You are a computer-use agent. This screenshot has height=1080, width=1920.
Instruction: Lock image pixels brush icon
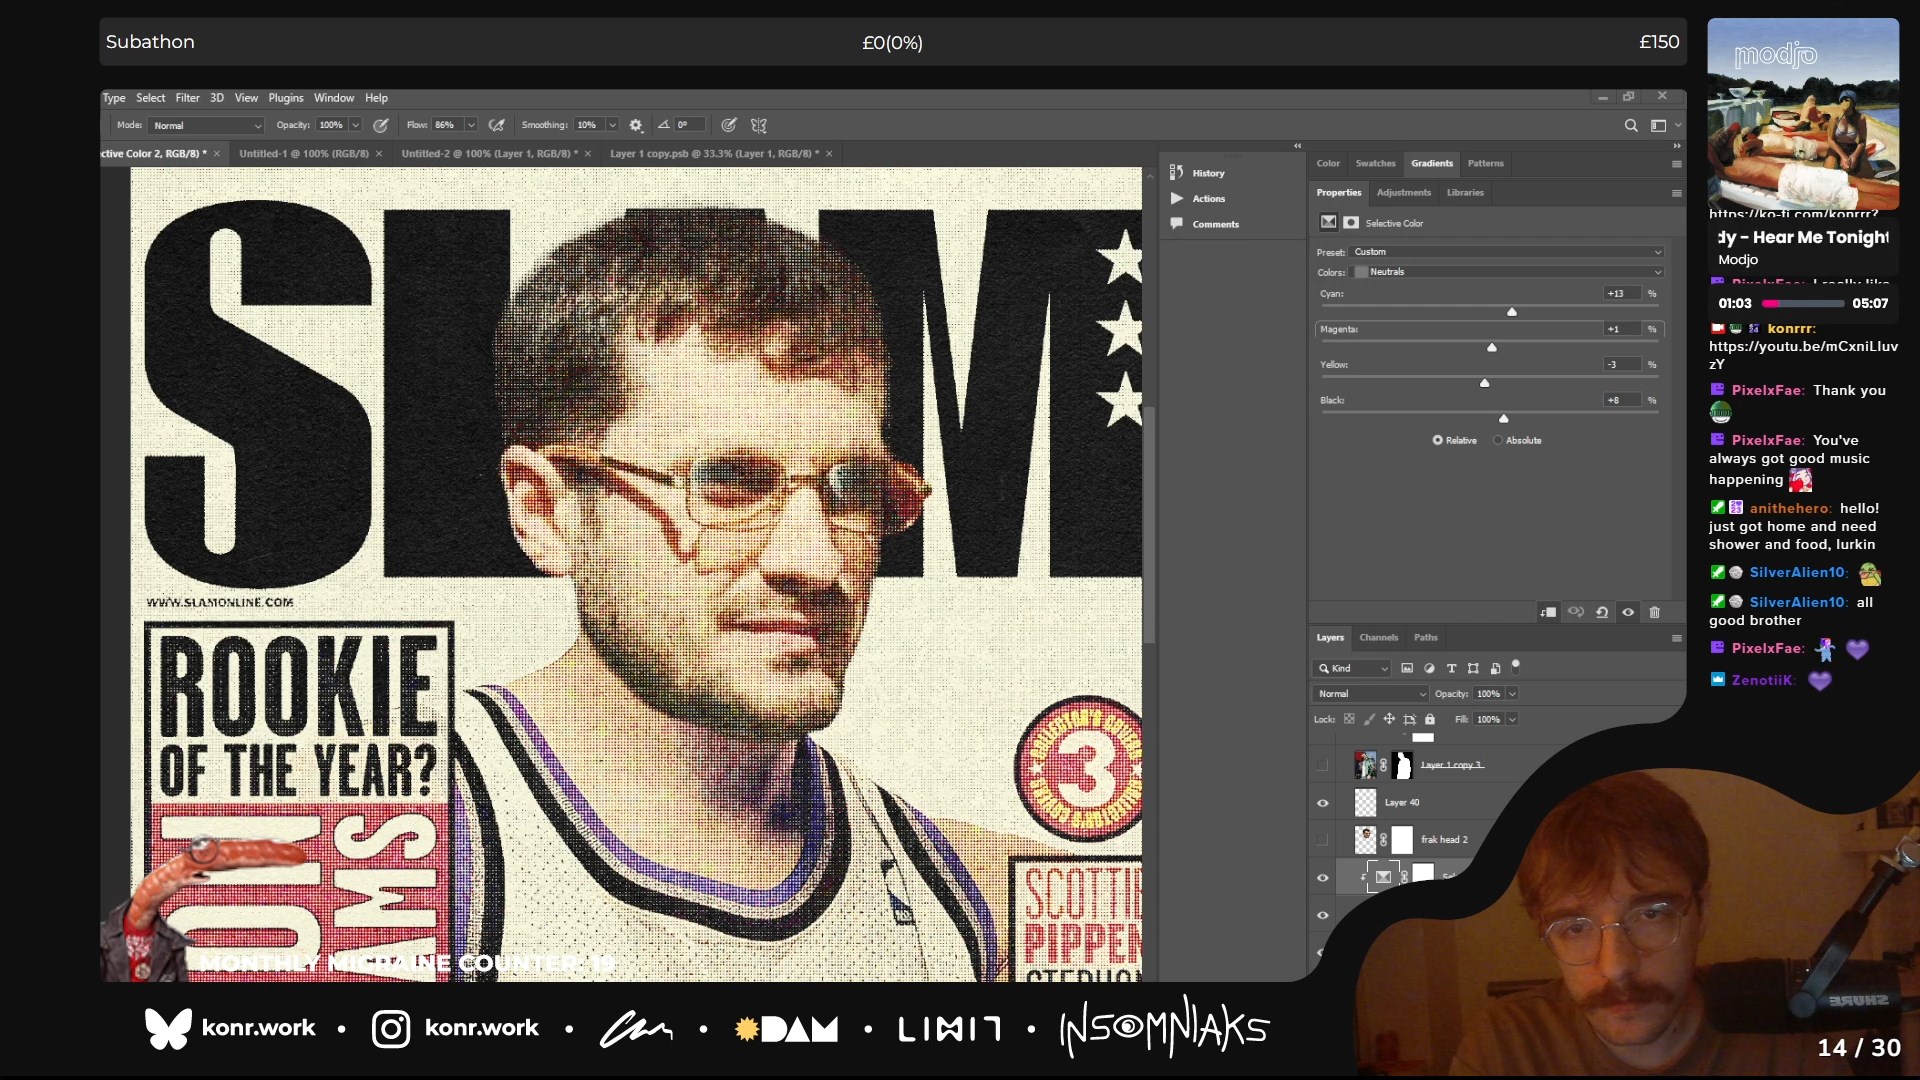click(x=1369, y=719)
